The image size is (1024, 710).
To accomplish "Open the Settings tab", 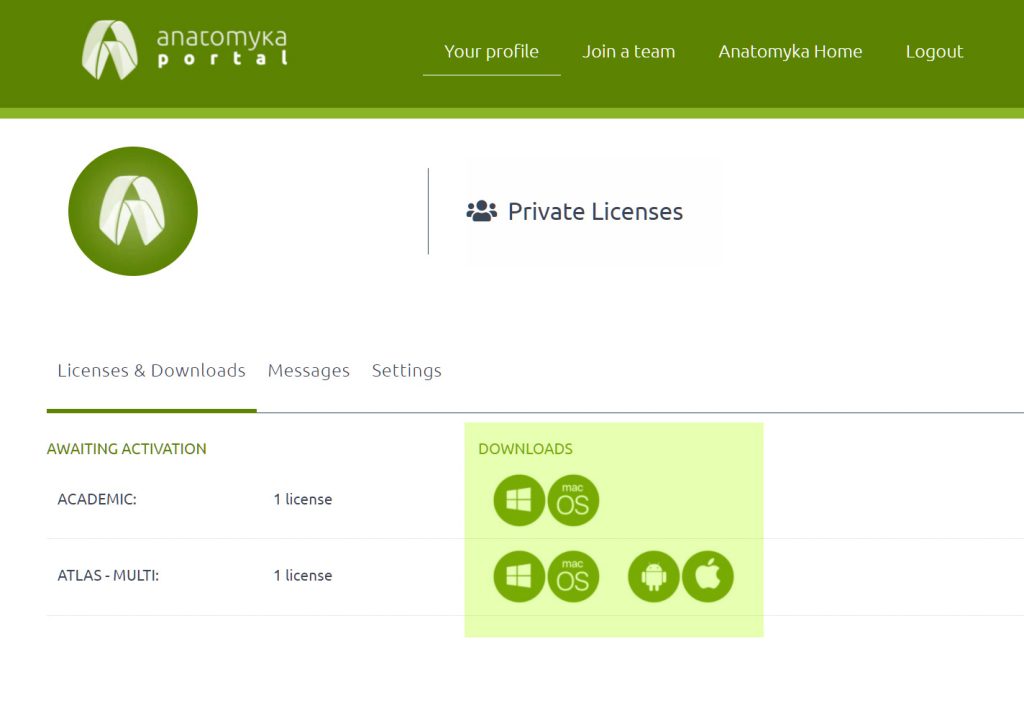I will coord(406,371).
